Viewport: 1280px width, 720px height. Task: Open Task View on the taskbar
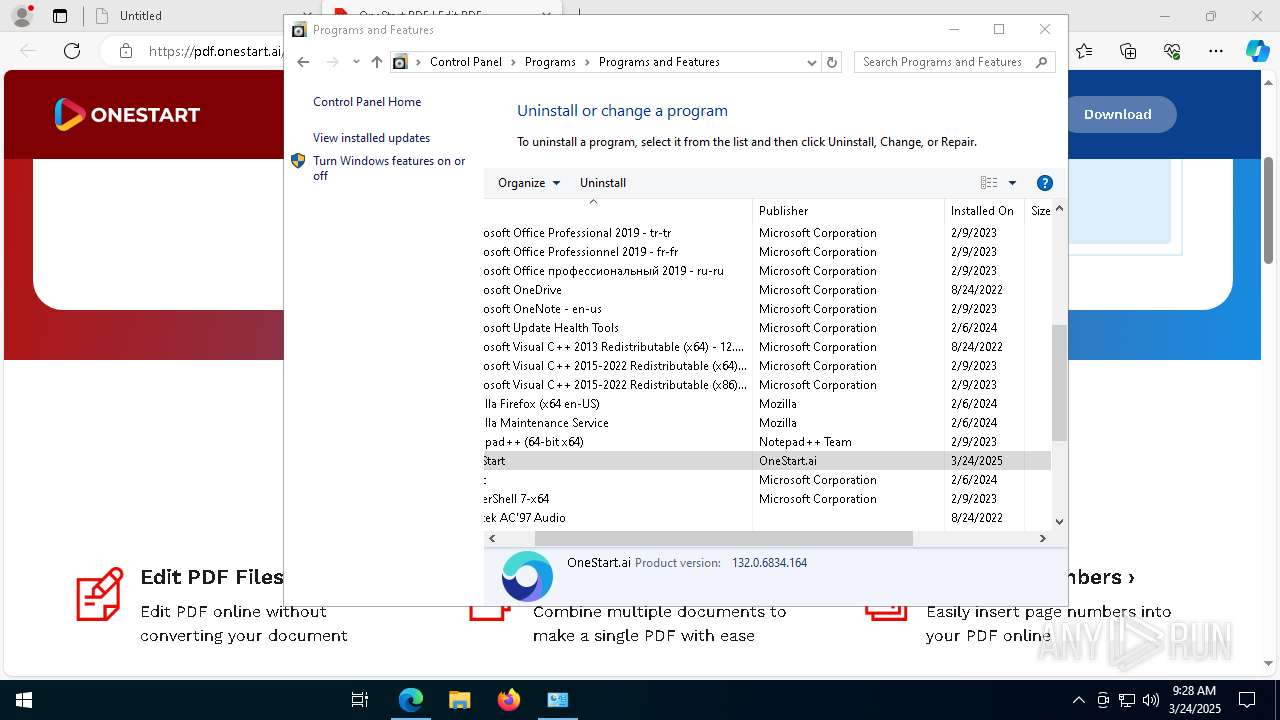coord(360,700)
